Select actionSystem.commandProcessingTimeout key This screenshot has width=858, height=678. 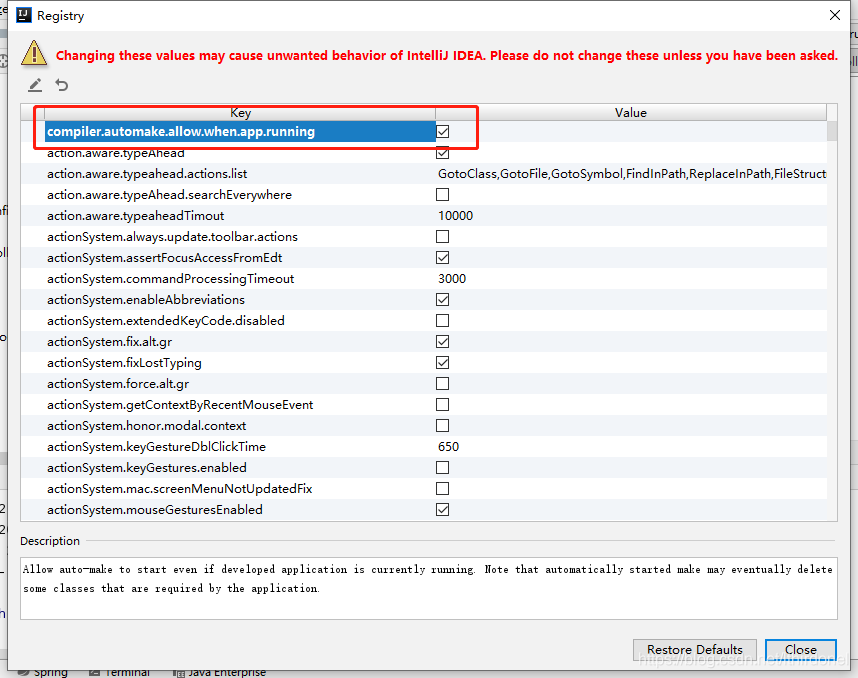click(171, 279)
